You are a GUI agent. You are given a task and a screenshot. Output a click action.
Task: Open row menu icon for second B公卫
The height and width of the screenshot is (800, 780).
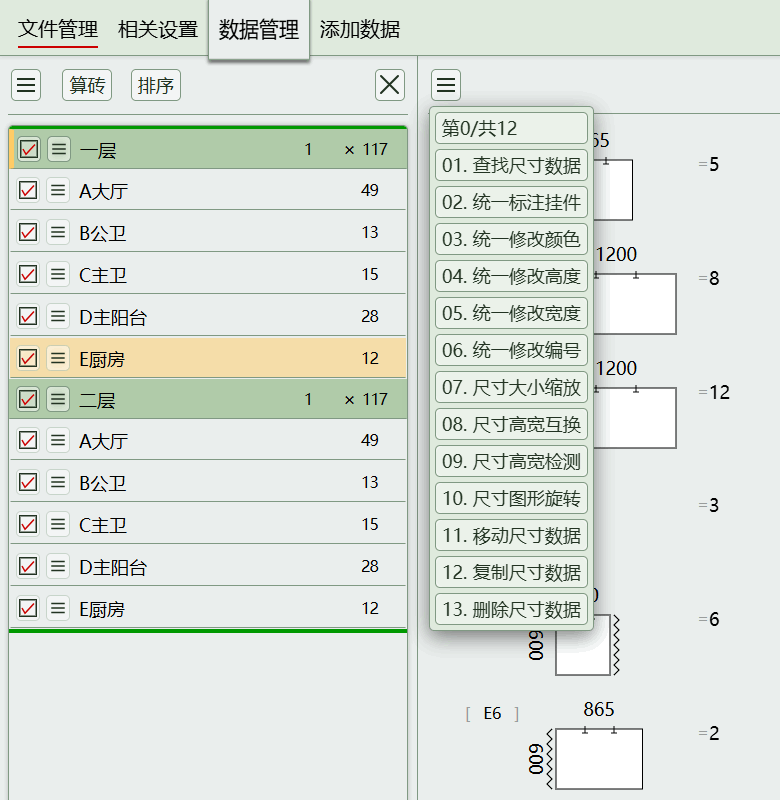tap(58, 482)
